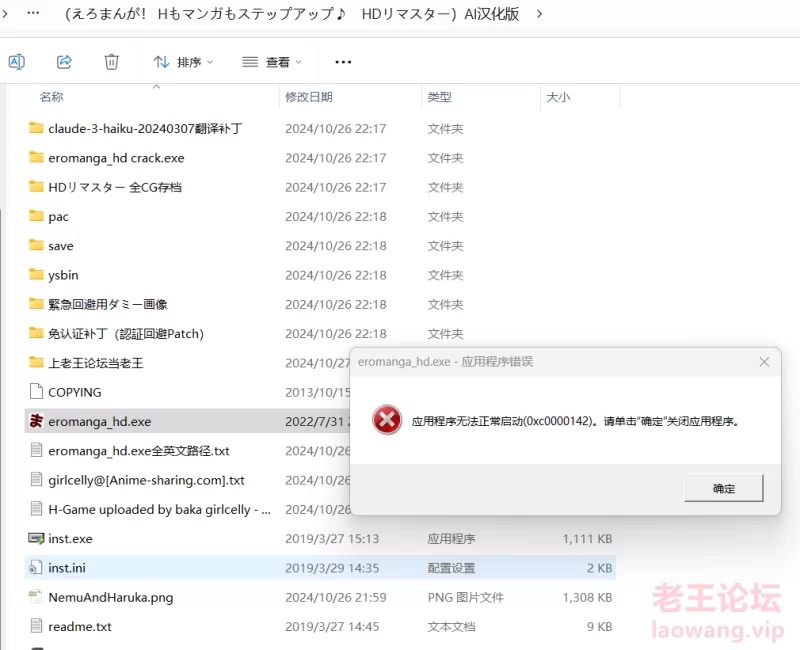Click the PNG 图片文件 type cell
Viewport: 800px width, 650px height.
point(465,597)
